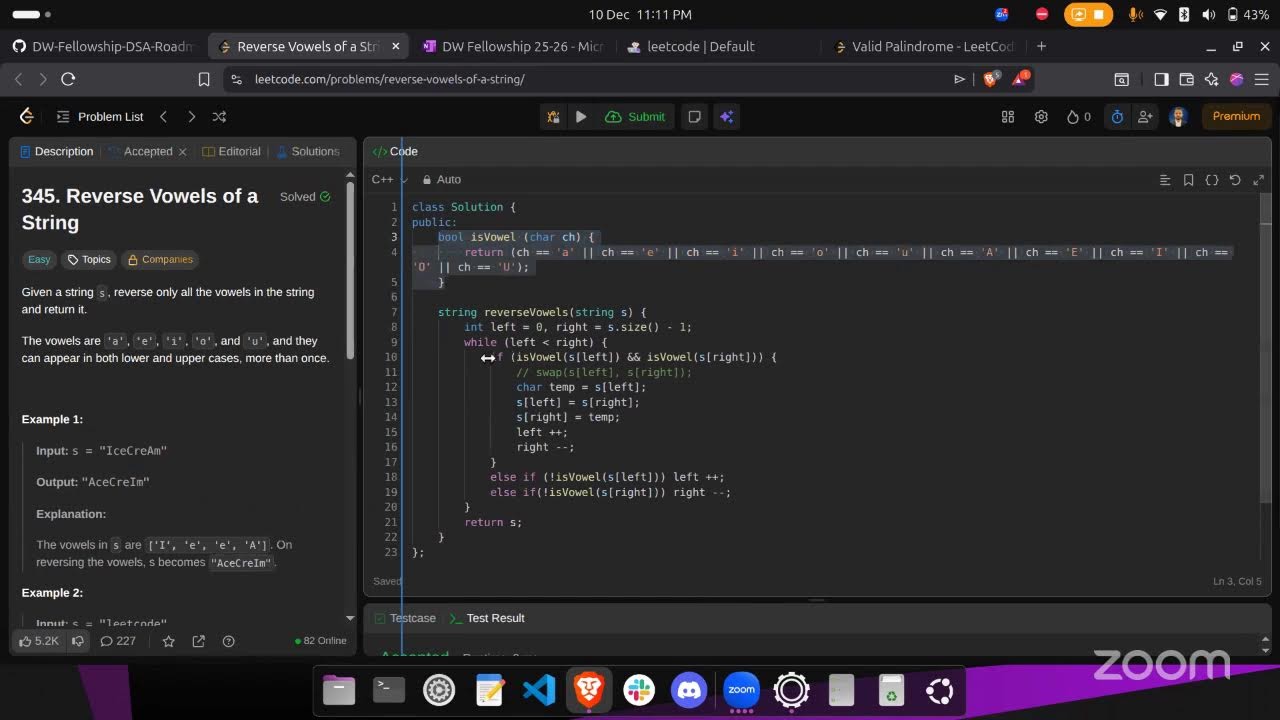
Task: Go to the previous problem arrow
Action: (164, 116)
